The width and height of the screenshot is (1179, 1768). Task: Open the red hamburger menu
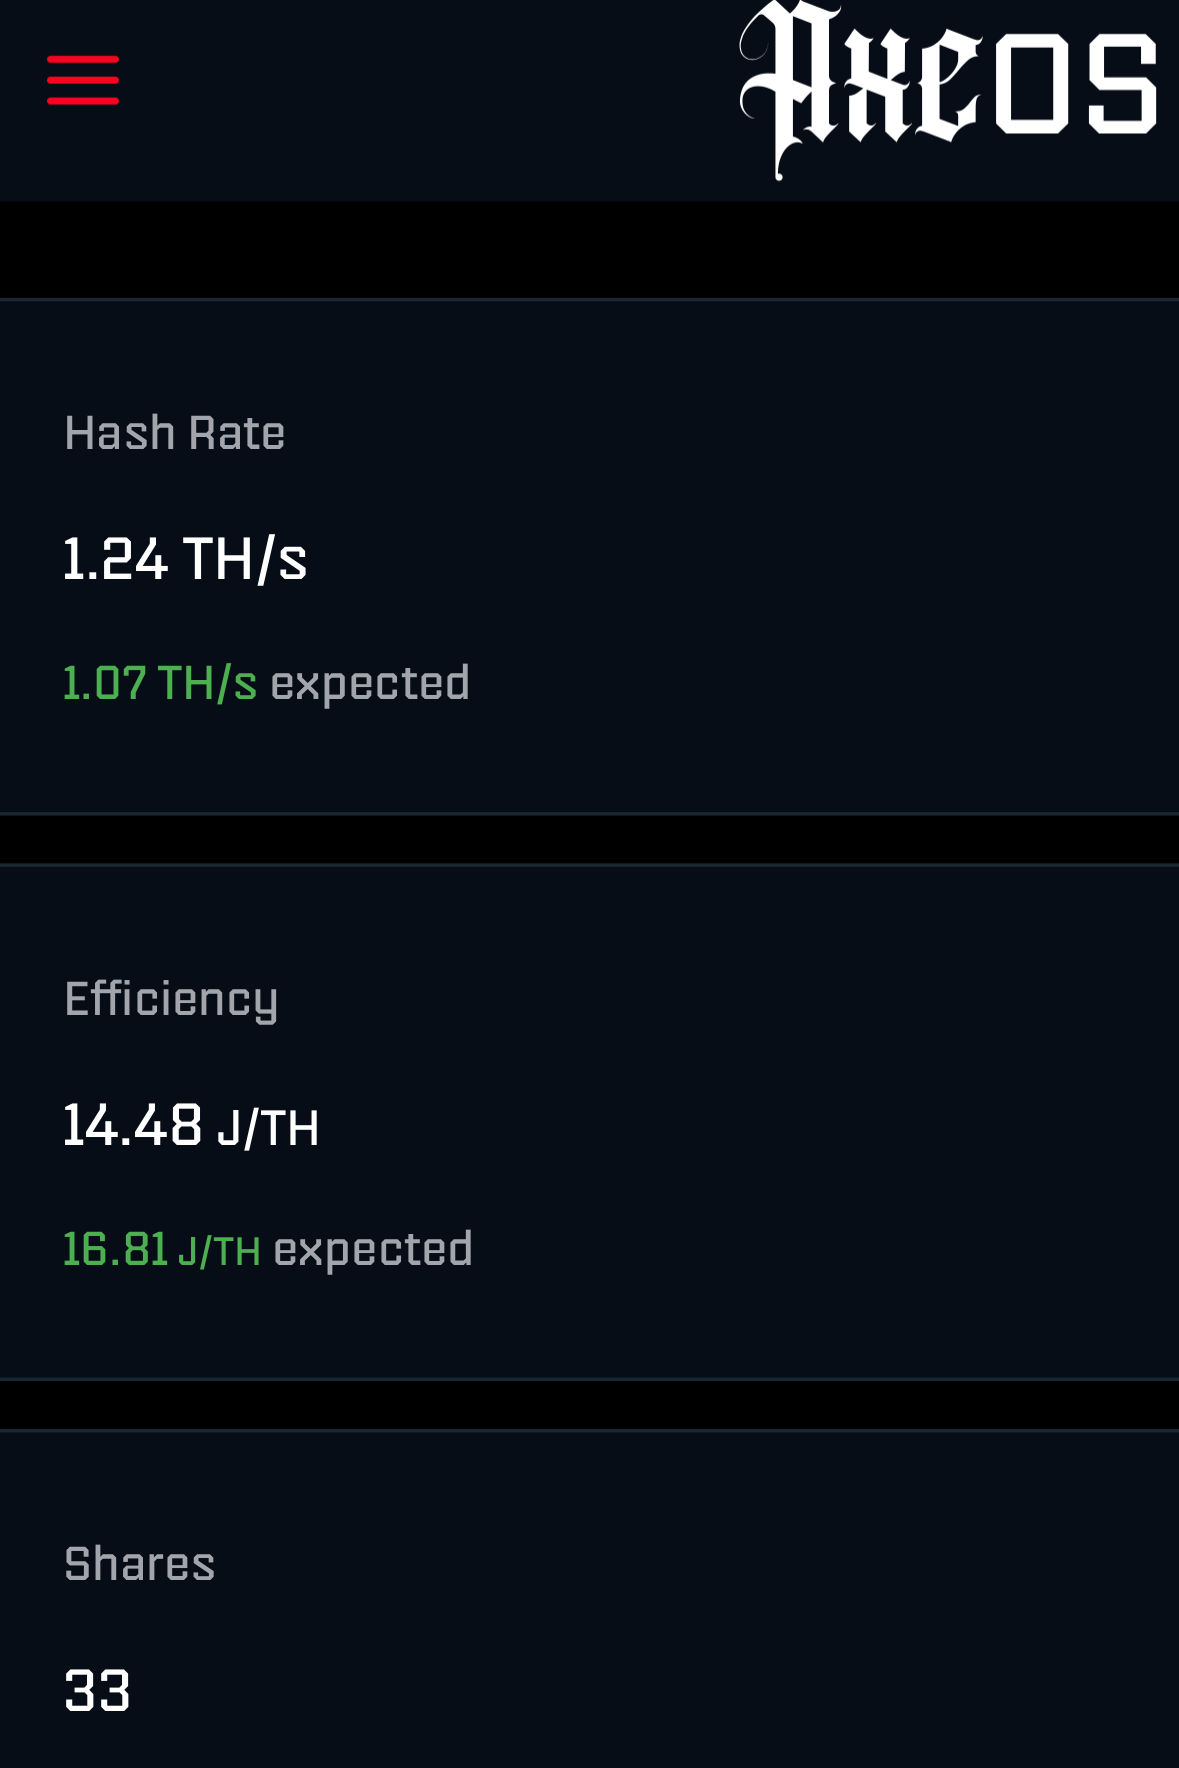(83, 80)
